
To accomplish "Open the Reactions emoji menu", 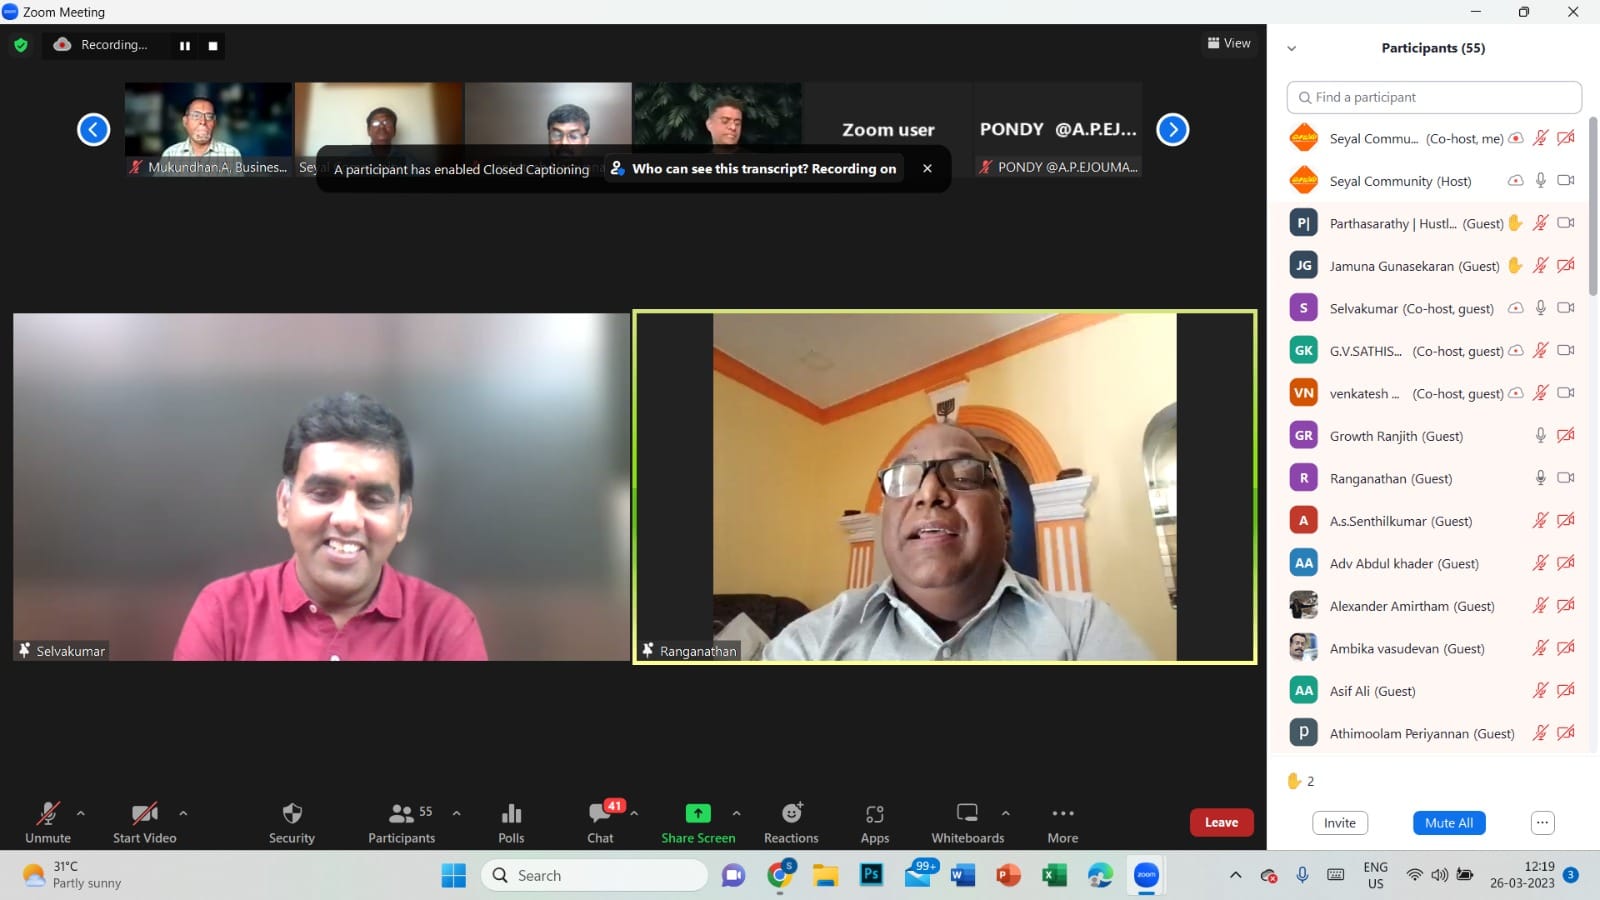I will point(791,814).
